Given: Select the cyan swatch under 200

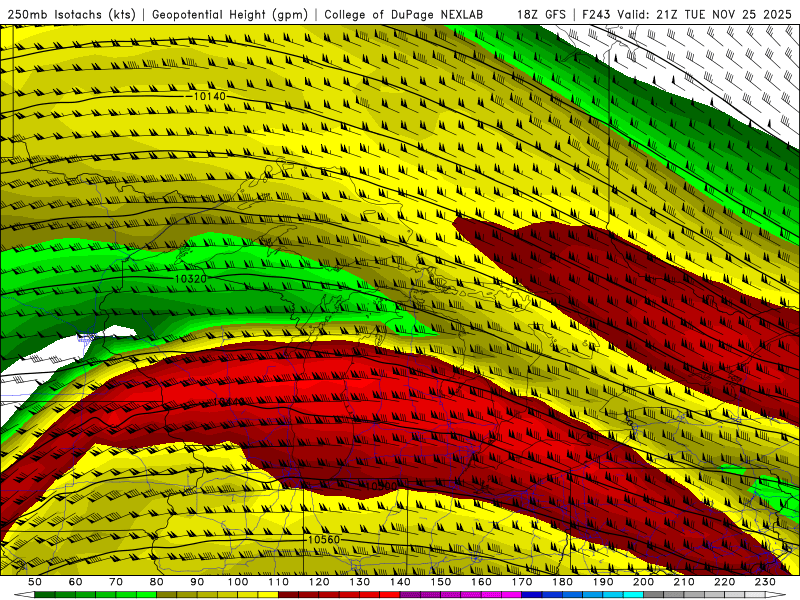Looking at the screenshot, I should [x=634, y=595].
